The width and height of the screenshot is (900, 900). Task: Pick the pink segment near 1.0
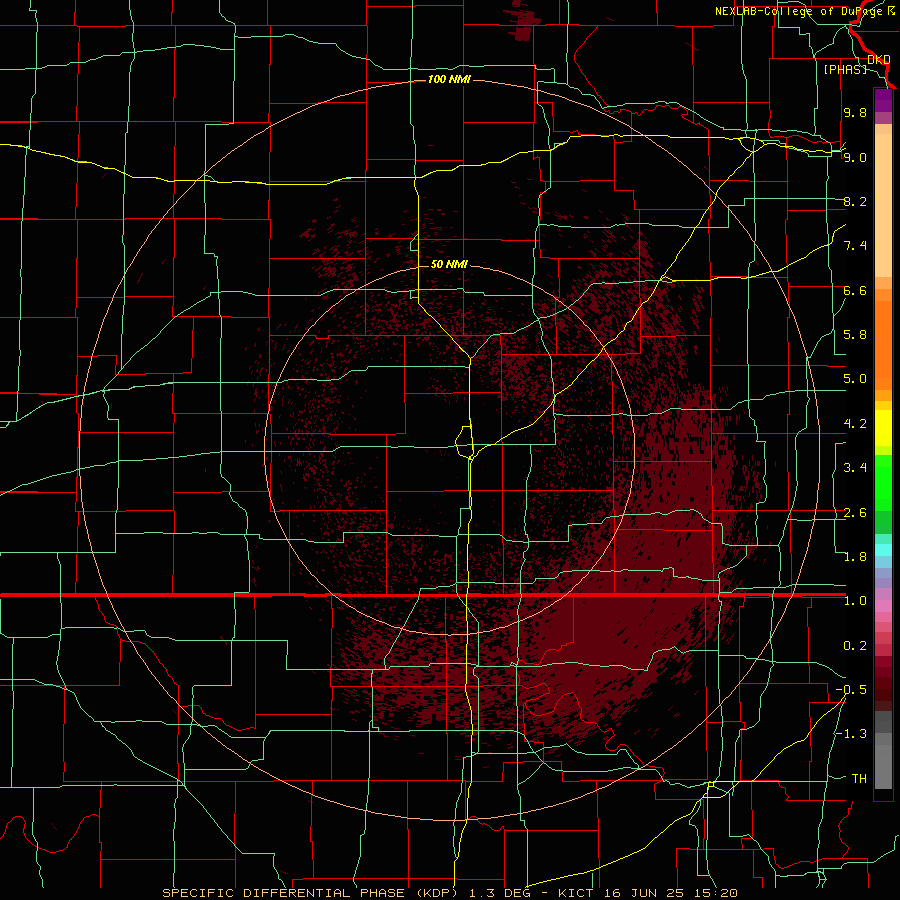(x=883, y=606)
